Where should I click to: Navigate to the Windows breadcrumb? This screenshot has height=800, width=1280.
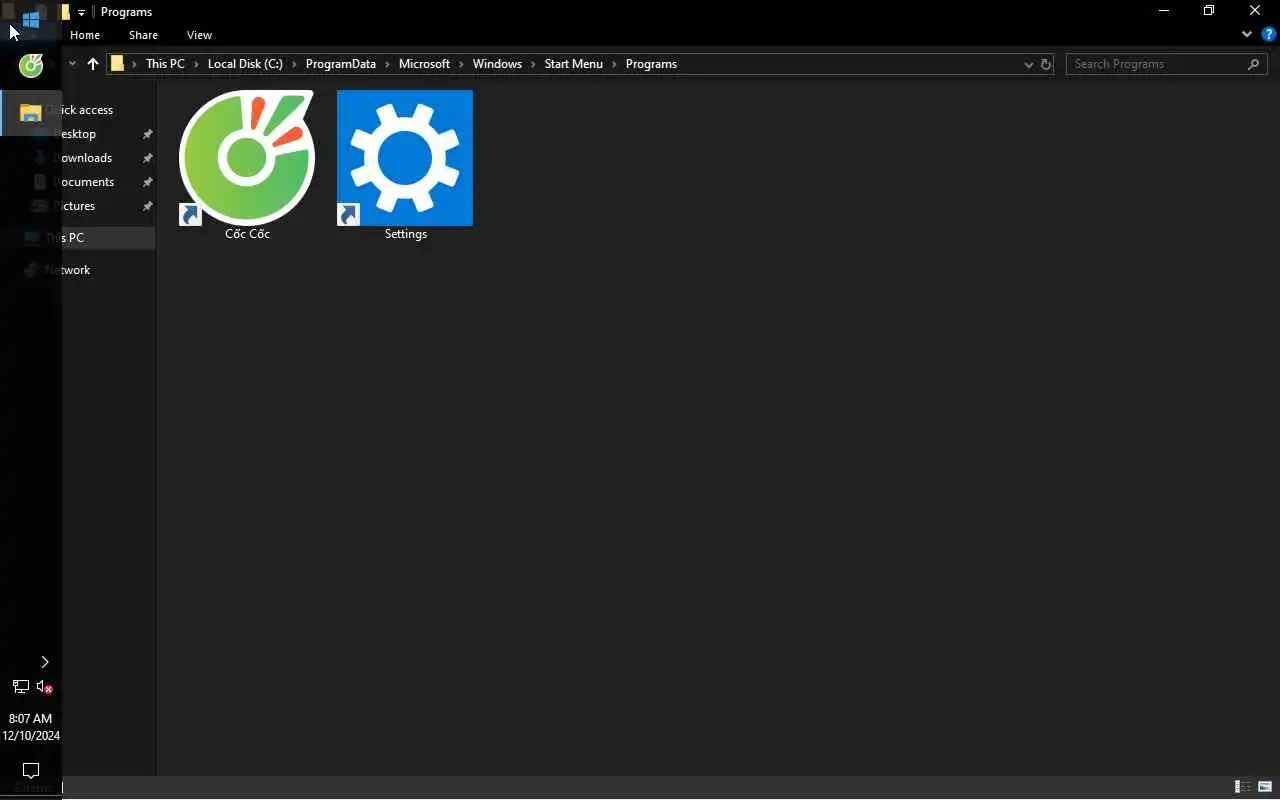point(497,64)
